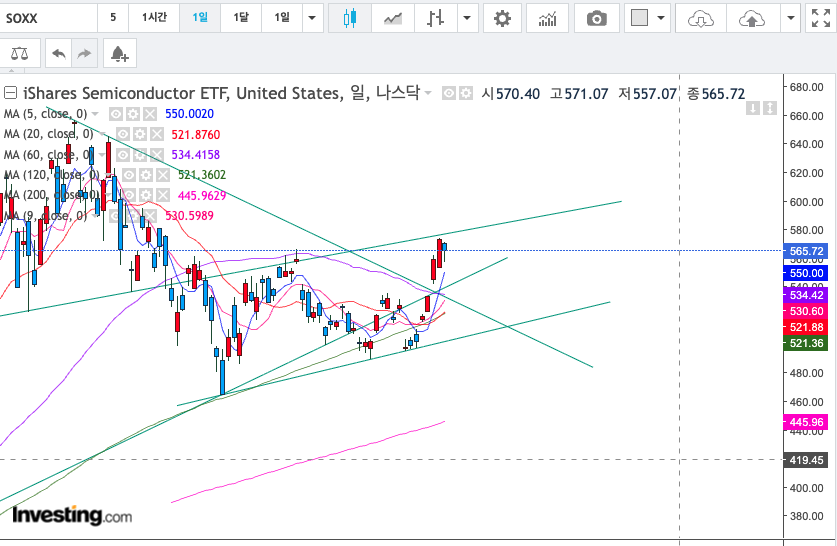Remove the MA 20 indicator
Screen dimensions: 837x546
[156, 134]
